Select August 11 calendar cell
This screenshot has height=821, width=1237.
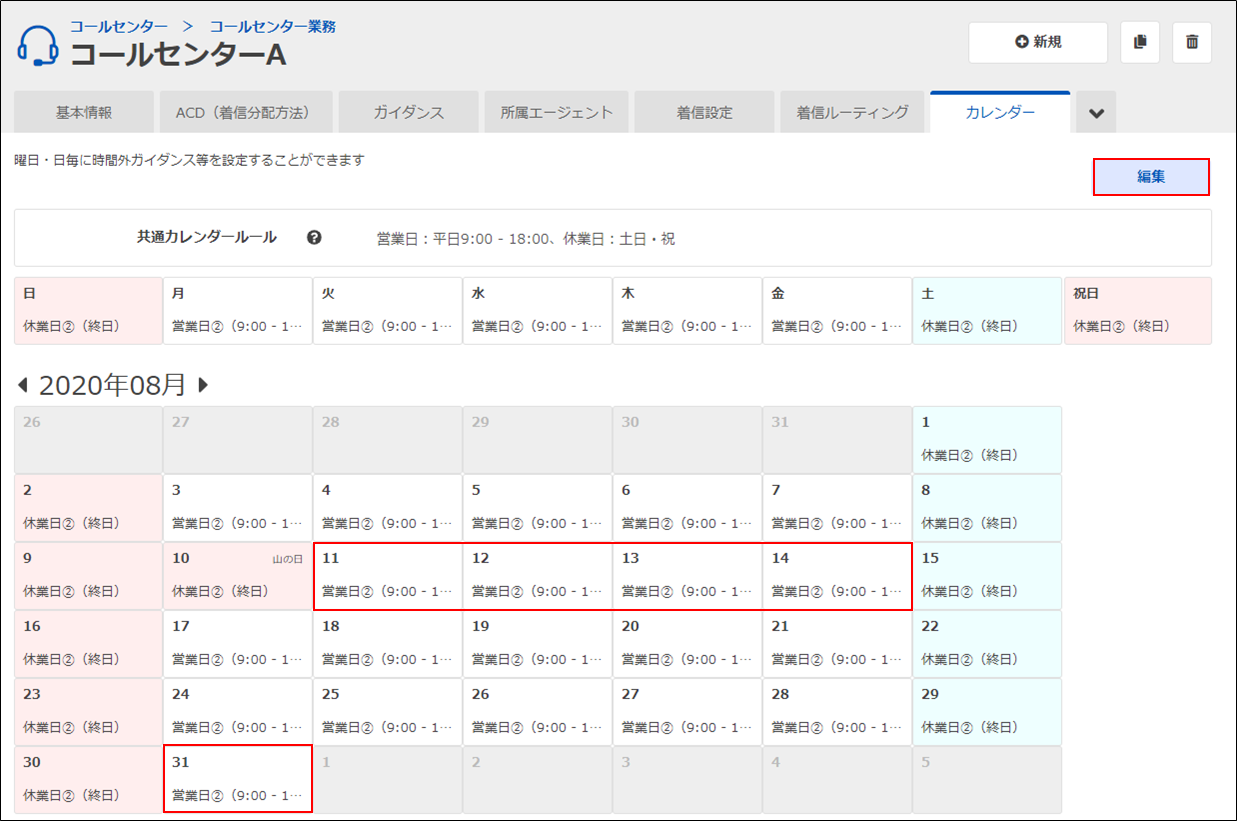pyautogui.click(x=388, y=576)
